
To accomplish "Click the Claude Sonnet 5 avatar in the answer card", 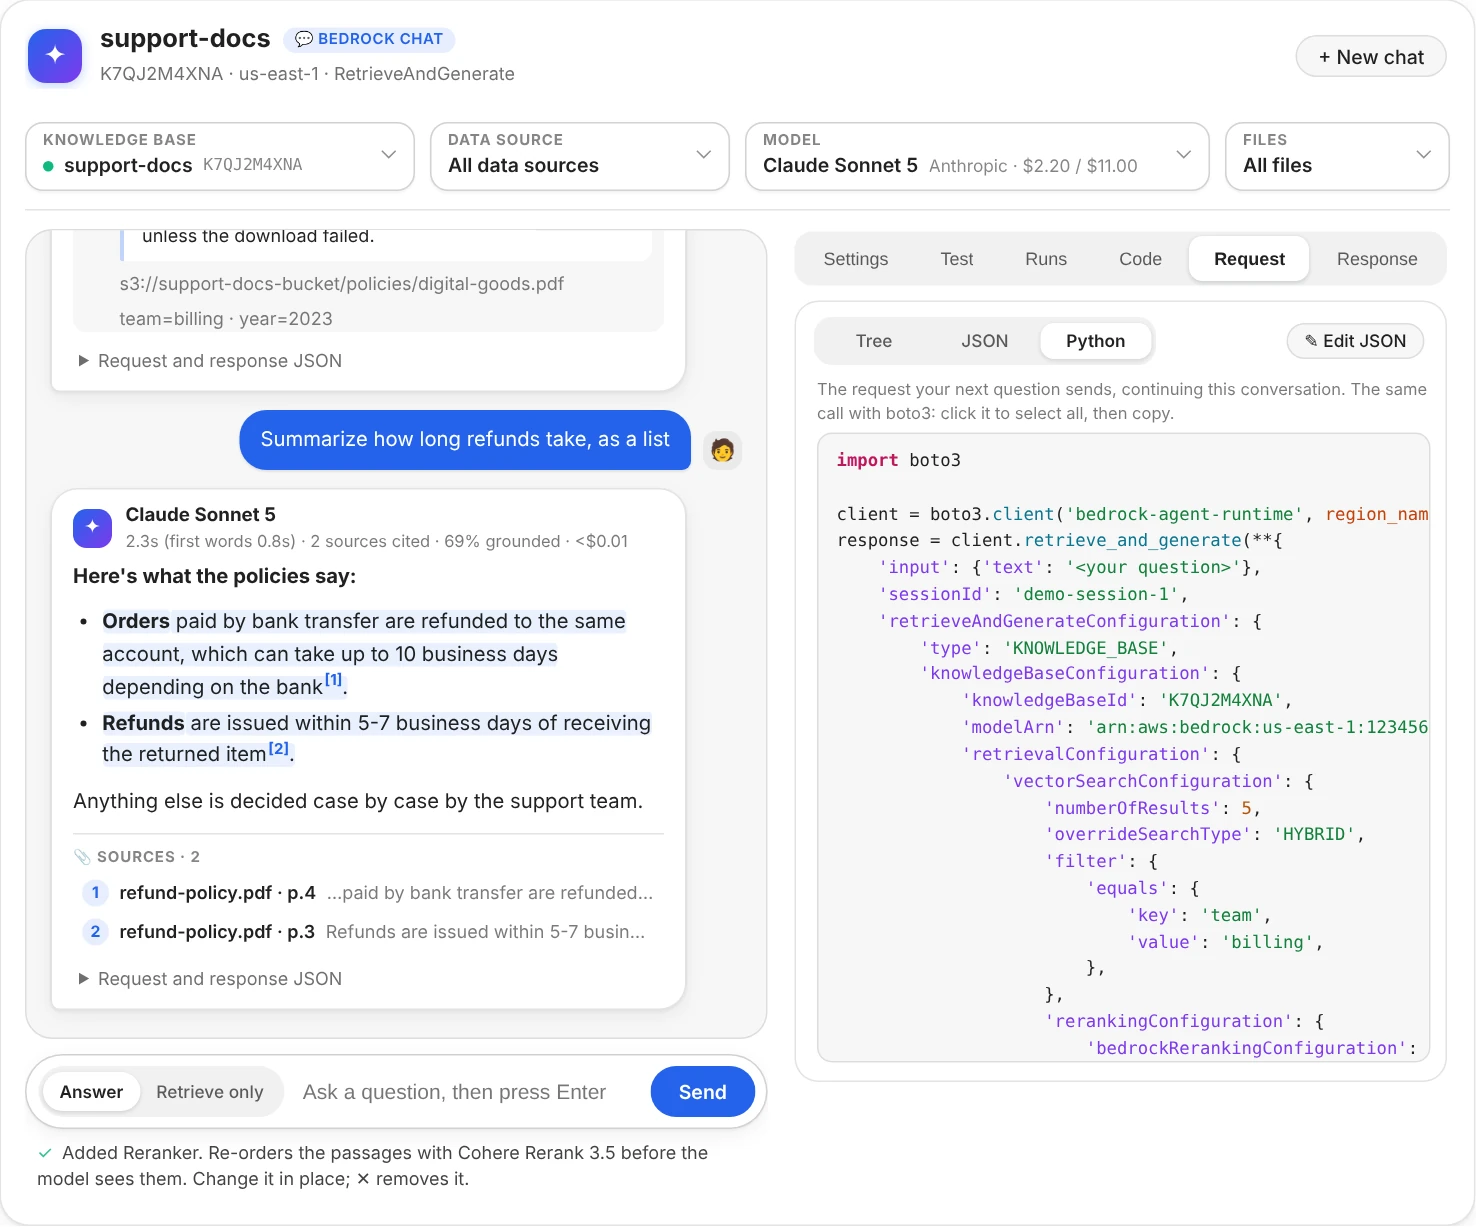I will coord(93,527).
